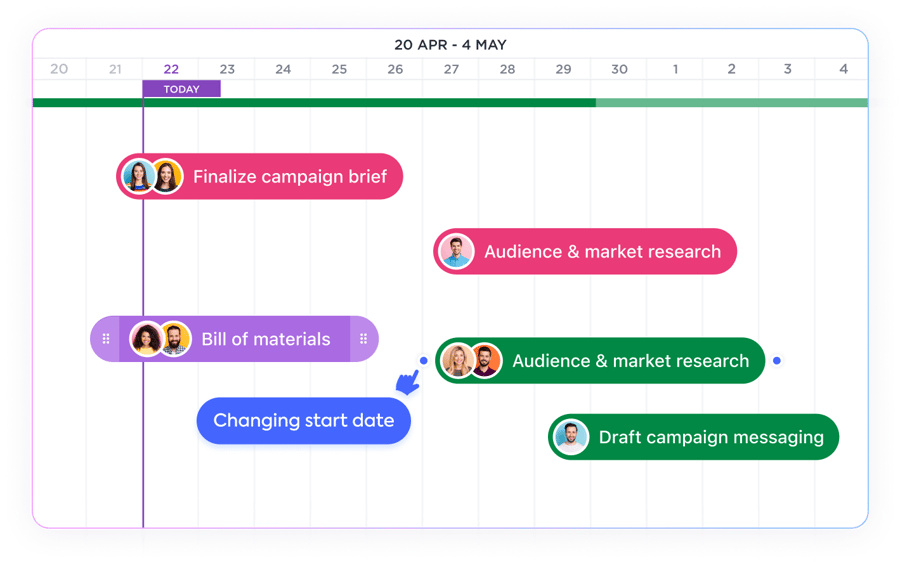Screen dimensions: 900x563
Task: Select day 3 in the timeline header
Action: pyautogui.click(x=788, y=69)
